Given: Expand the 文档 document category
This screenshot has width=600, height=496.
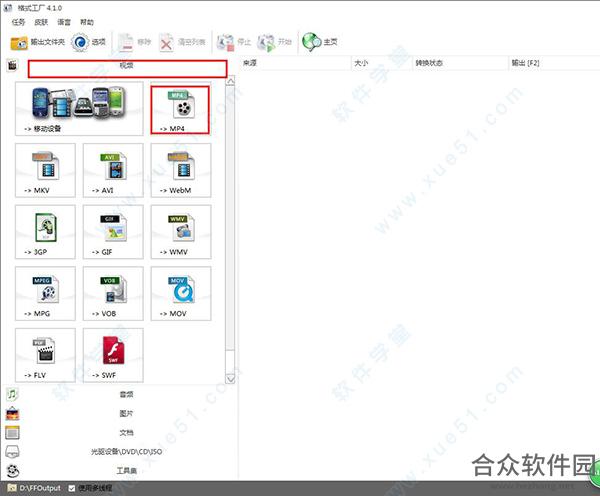Looking at the screenshot, I should tap(126, 432).
